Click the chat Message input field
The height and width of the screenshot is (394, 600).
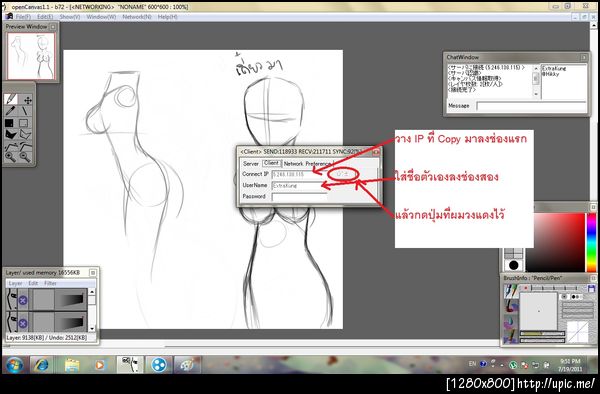(x=531, y=106)
